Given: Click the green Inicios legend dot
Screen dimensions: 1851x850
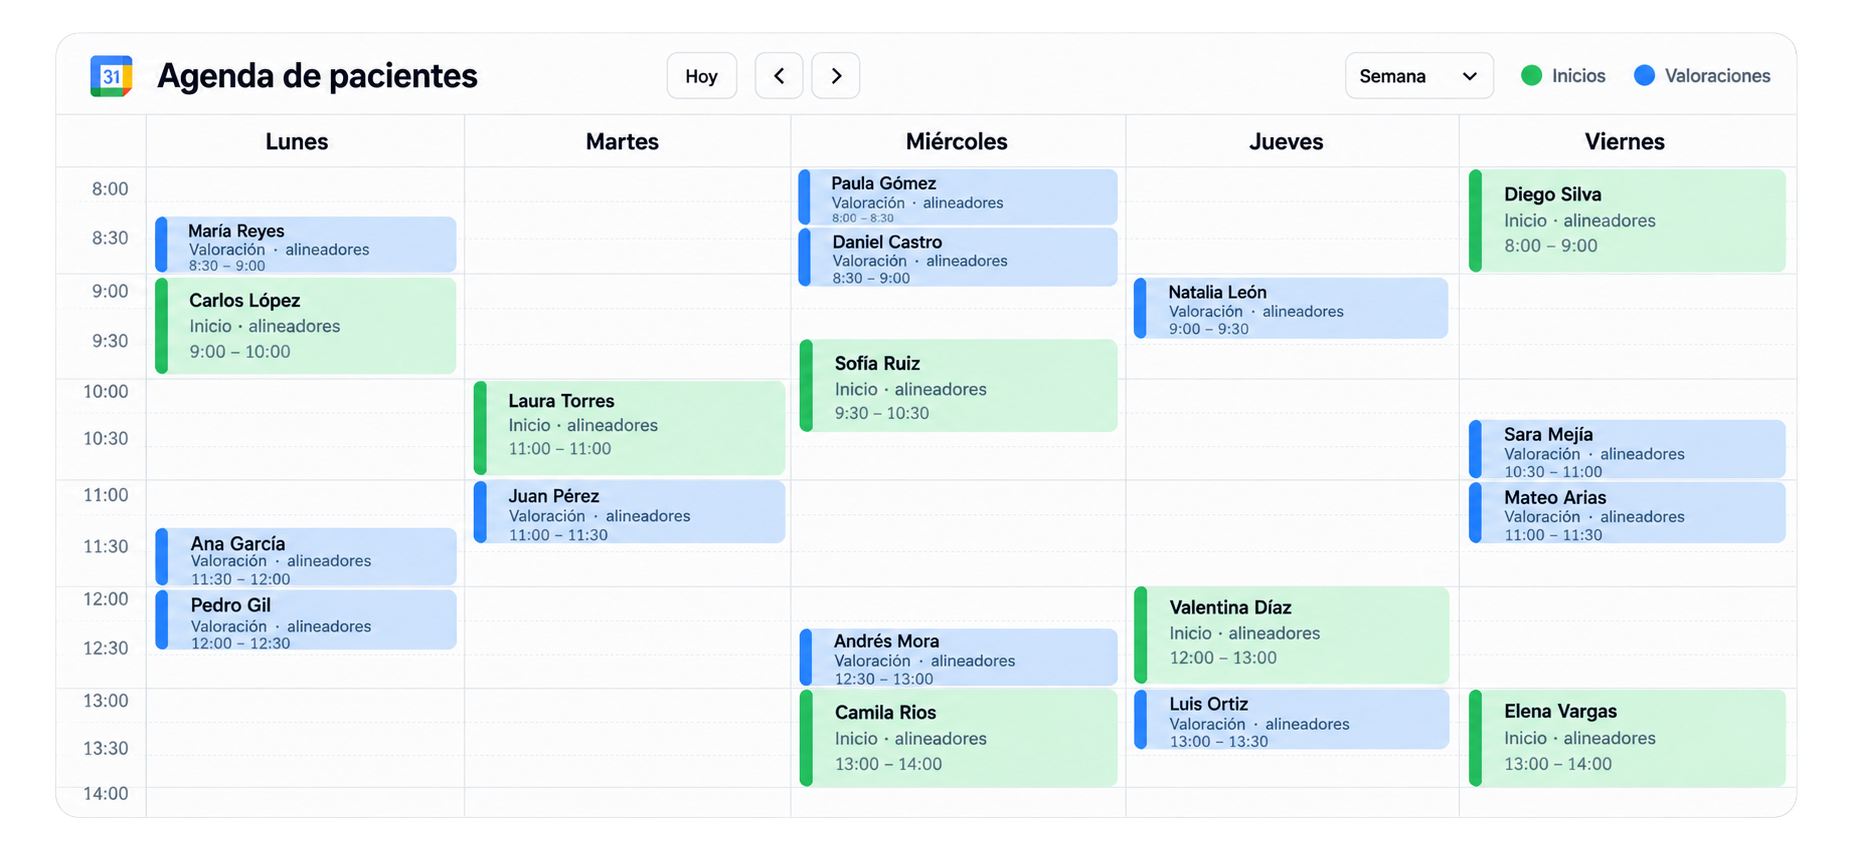Looking at the screenshot, I should (1531, 75).
